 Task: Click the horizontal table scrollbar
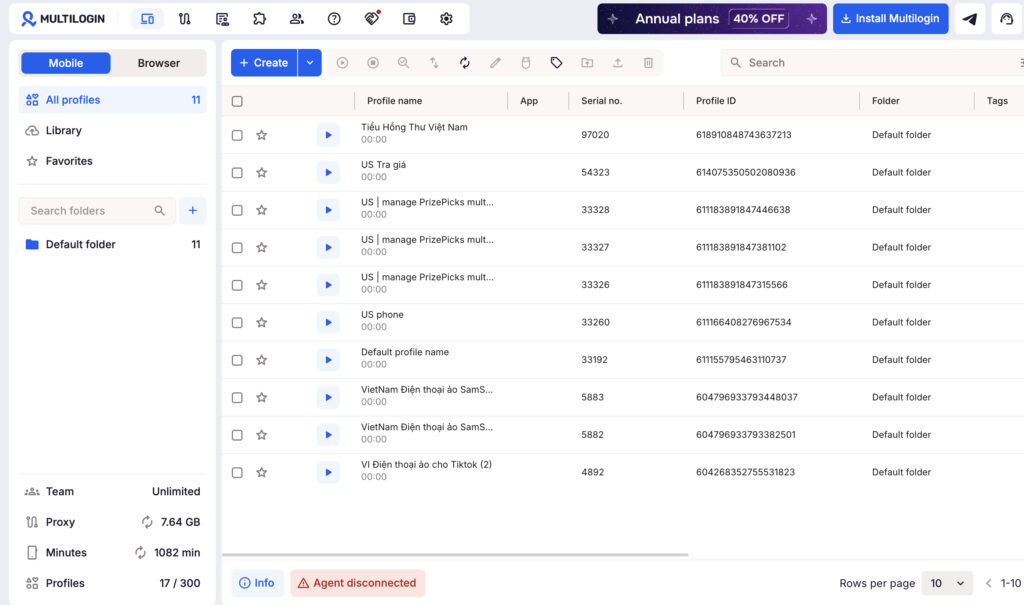455,555
